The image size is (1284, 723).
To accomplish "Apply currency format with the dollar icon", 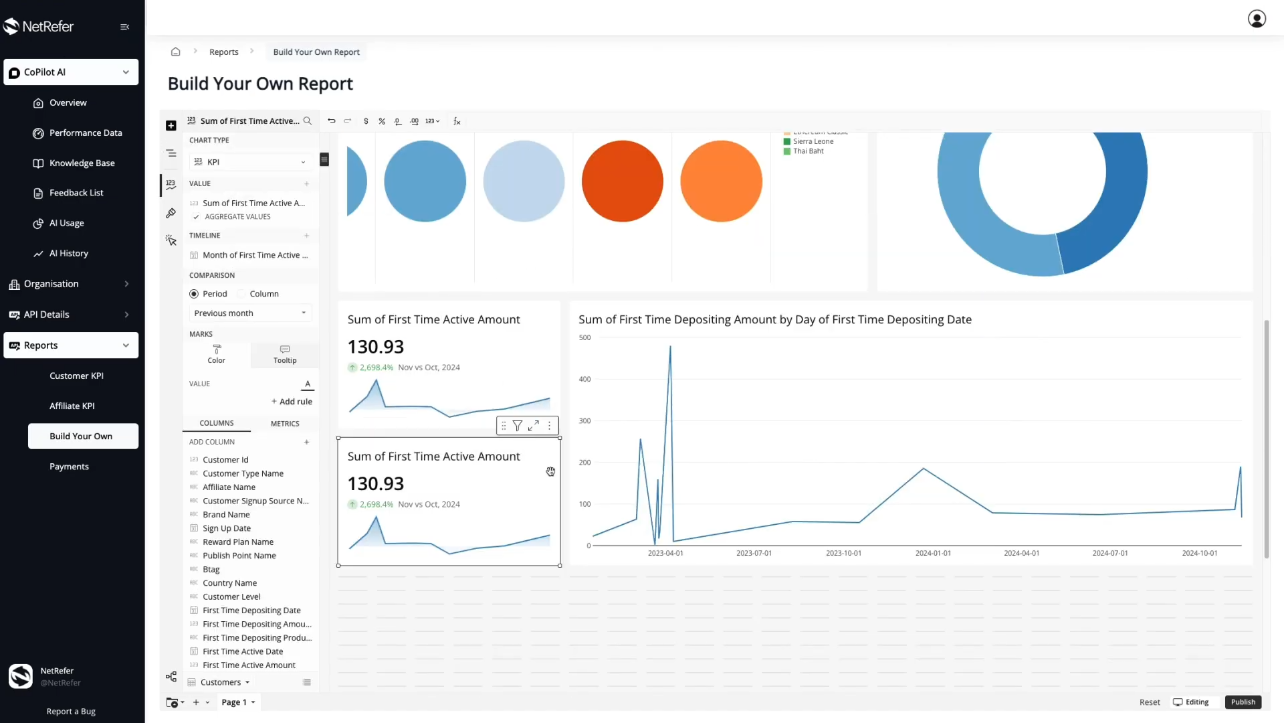I will (x=366, y=121).
